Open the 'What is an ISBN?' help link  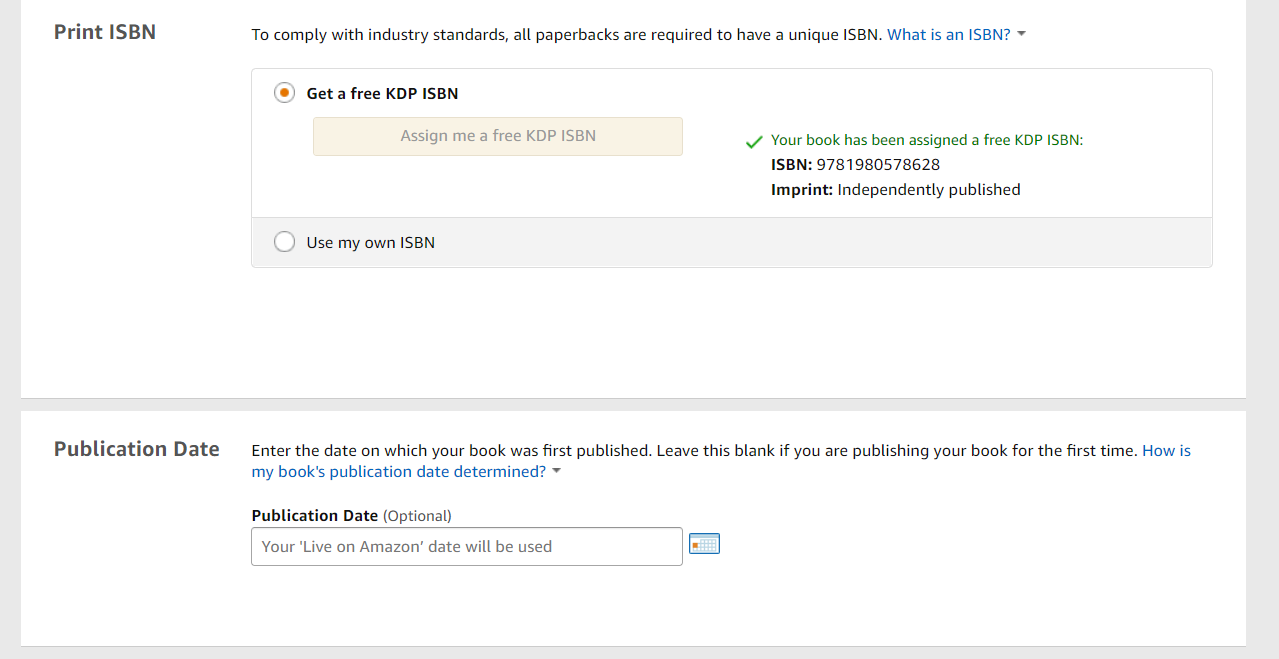click(948, 34)
